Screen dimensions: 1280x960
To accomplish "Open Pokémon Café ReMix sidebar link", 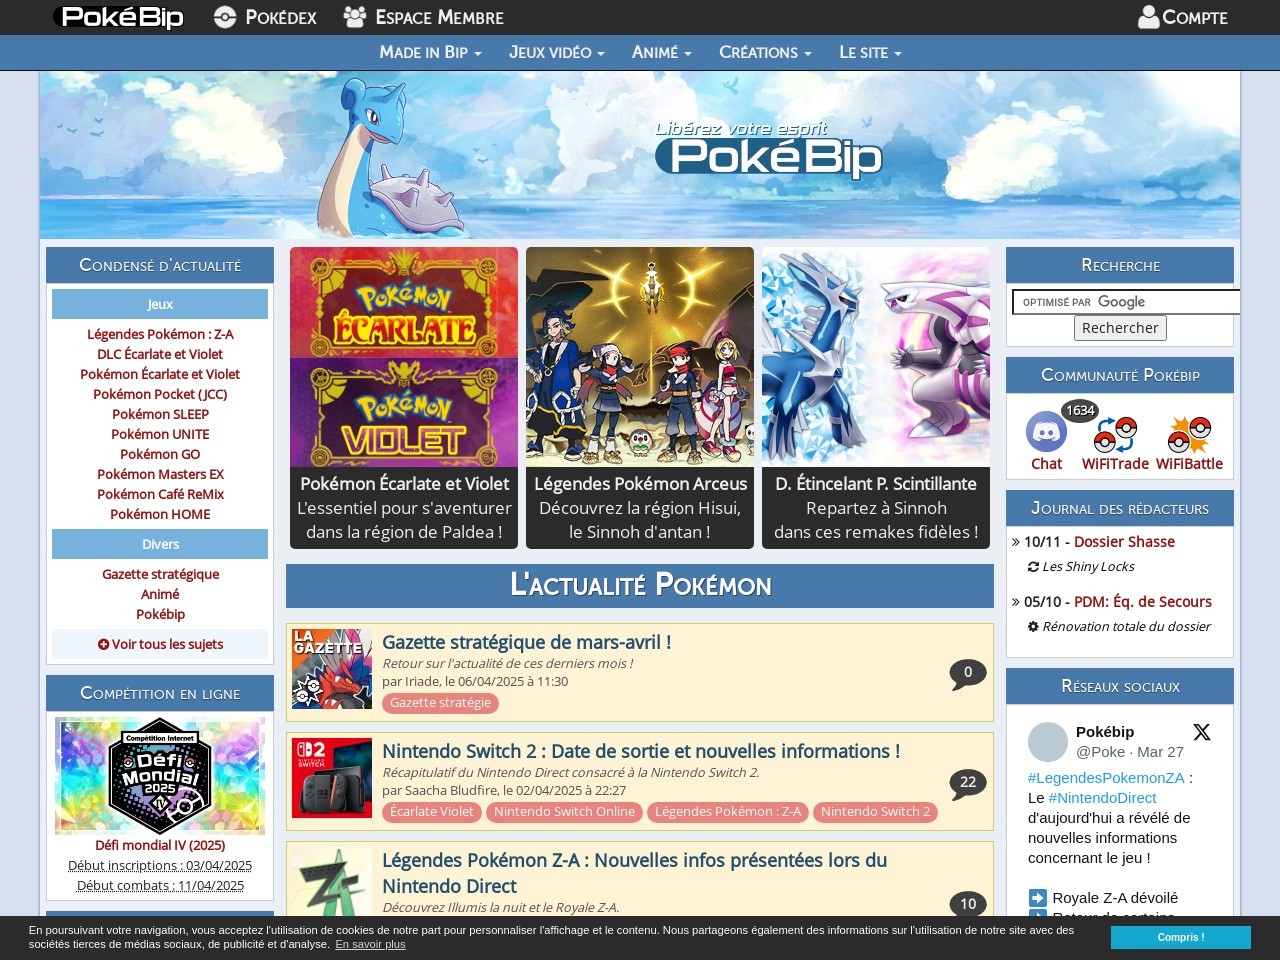I will pos(160,494).
